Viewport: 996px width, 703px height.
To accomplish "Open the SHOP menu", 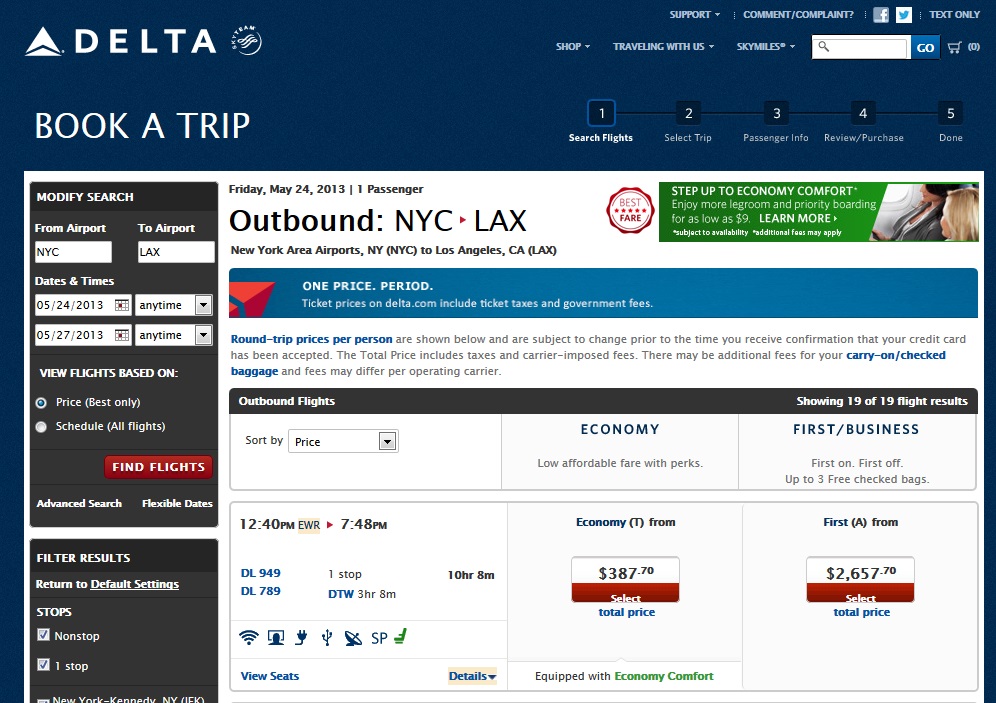I will click(572, 47).
